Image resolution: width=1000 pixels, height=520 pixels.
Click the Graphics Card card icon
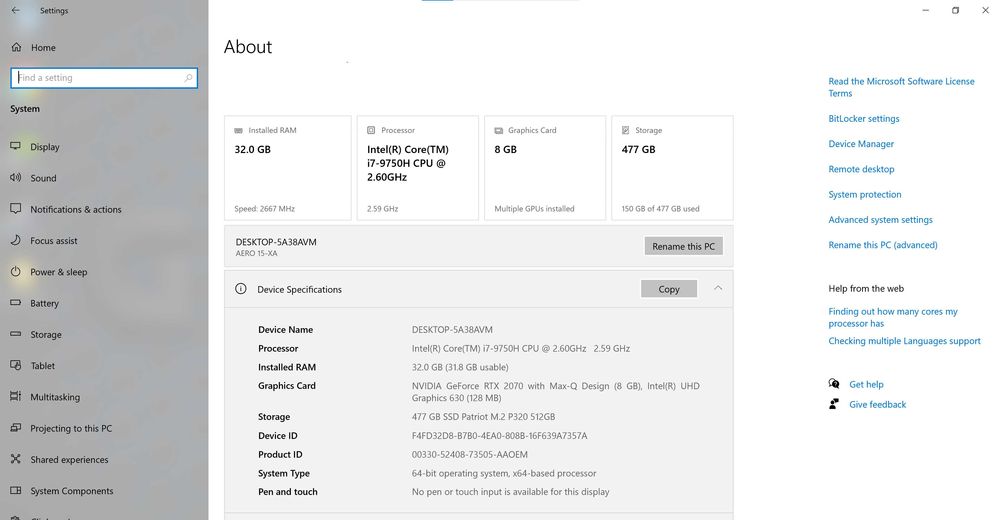pyautogui.click(x=499, y=130)
